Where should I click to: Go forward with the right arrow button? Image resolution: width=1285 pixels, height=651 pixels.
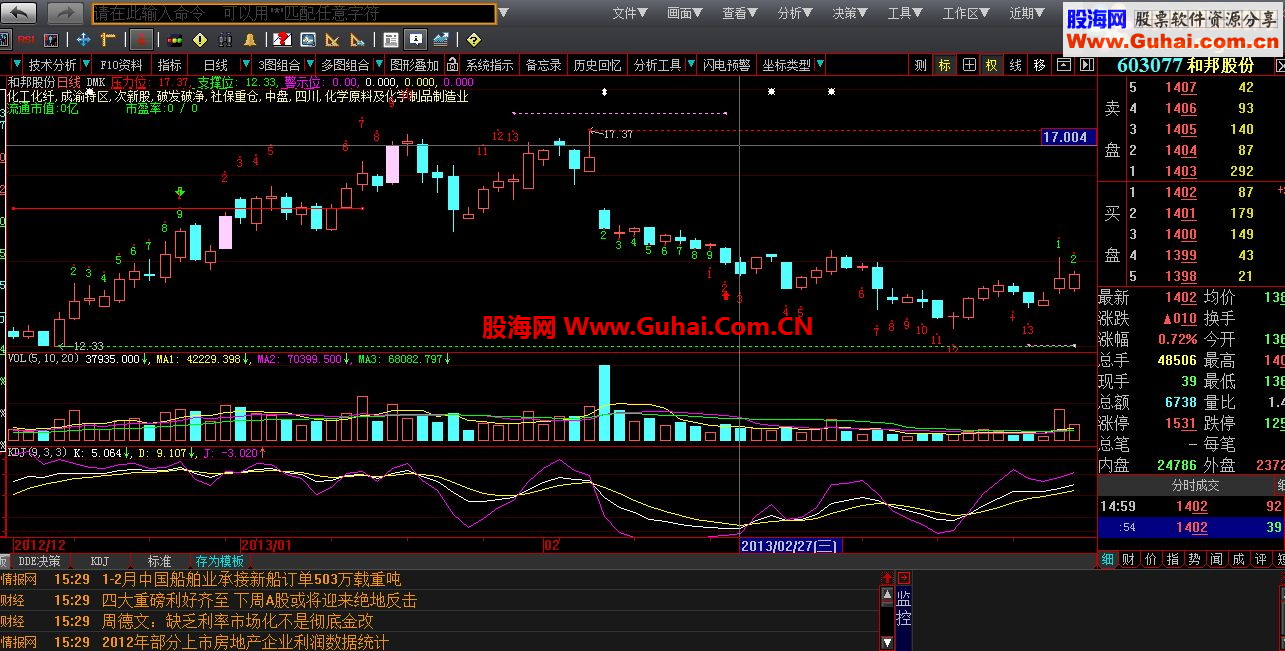(x=65, y=13)
